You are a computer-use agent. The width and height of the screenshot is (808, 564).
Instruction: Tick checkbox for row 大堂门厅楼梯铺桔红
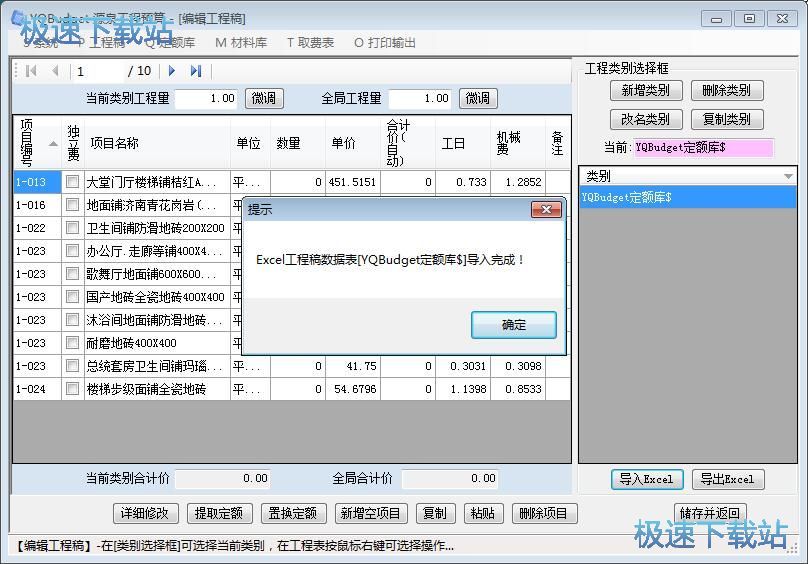73,181
